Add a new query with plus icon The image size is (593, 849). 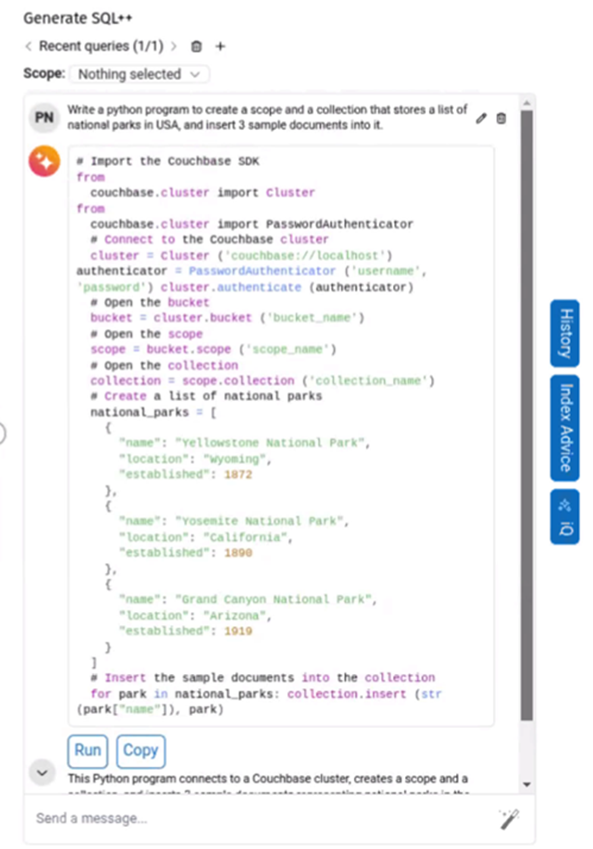click(220, 47)
